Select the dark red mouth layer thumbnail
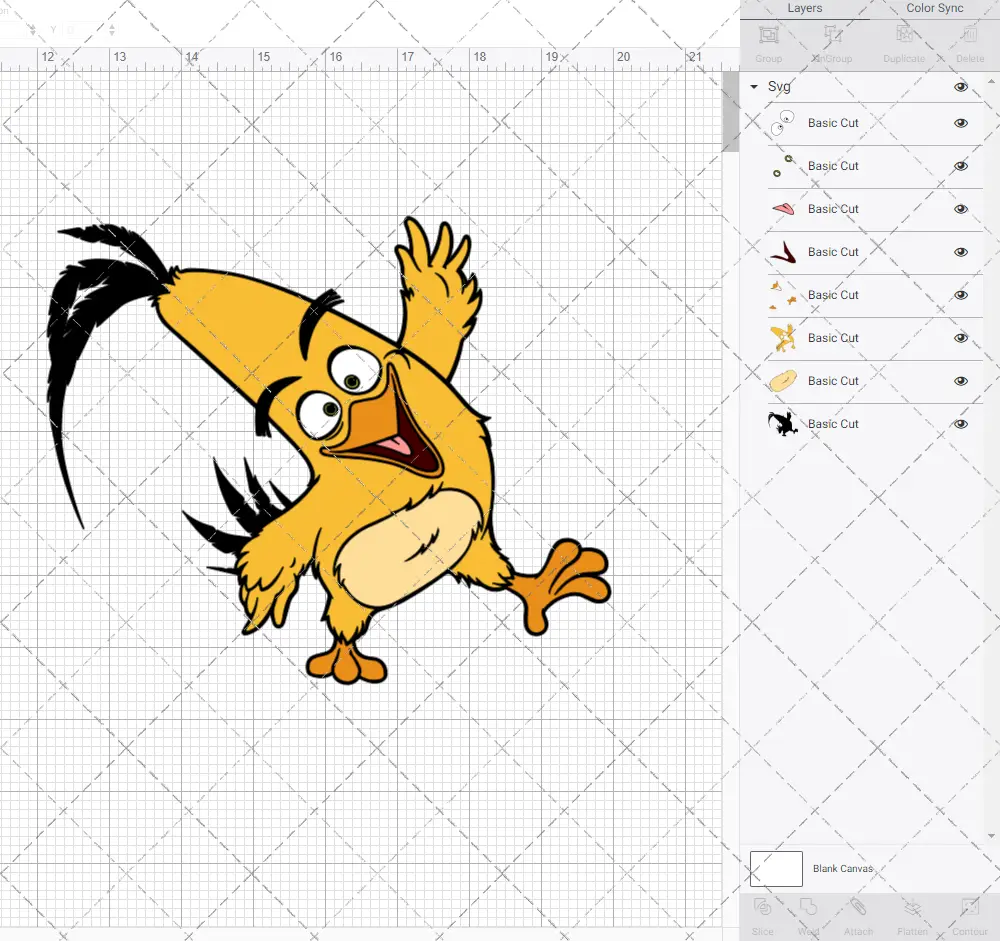The image size is (1000, 941). [783, 252]
